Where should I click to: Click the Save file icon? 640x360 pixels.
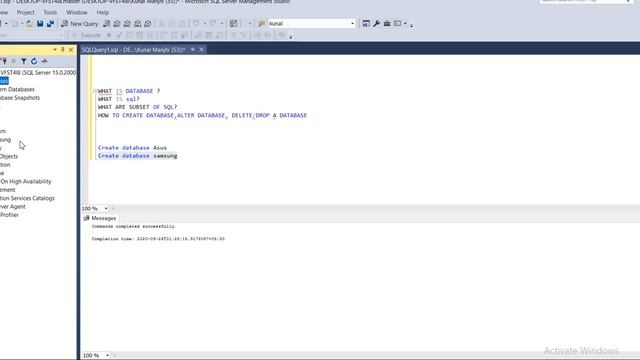[x=40, y=24]
